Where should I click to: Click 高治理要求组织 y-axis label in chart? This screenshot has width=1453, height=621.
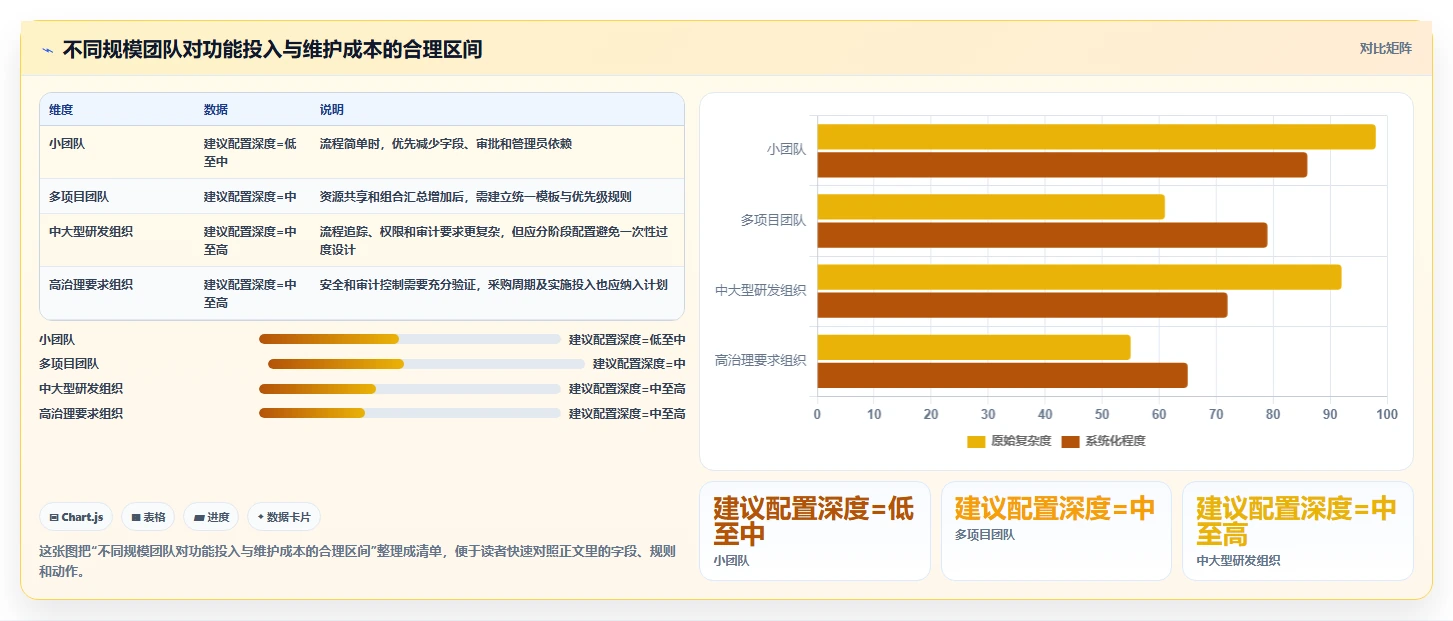click(760, 361)
